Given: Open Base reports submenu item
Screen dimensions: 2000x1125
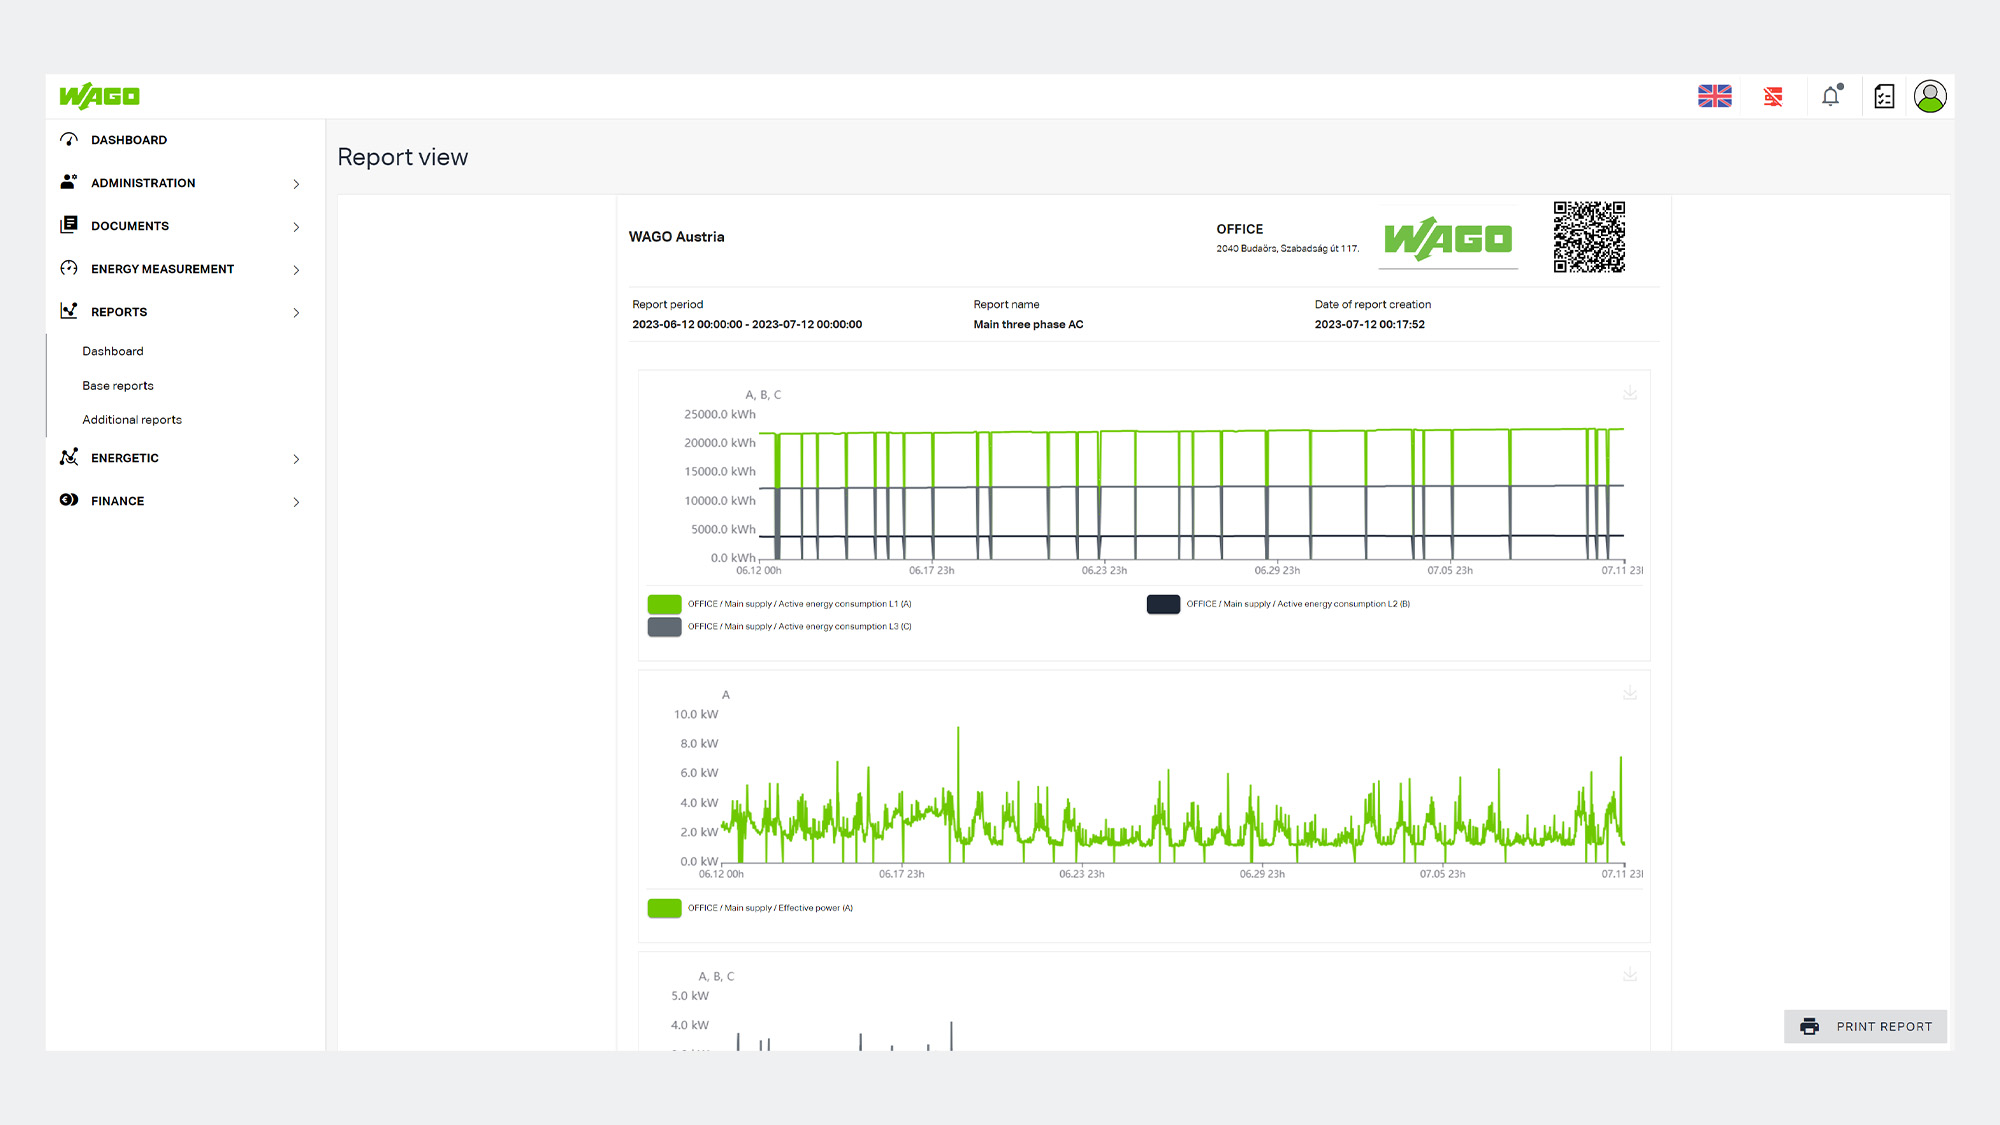Looking at the screenshot, I should tap(118, 386).
